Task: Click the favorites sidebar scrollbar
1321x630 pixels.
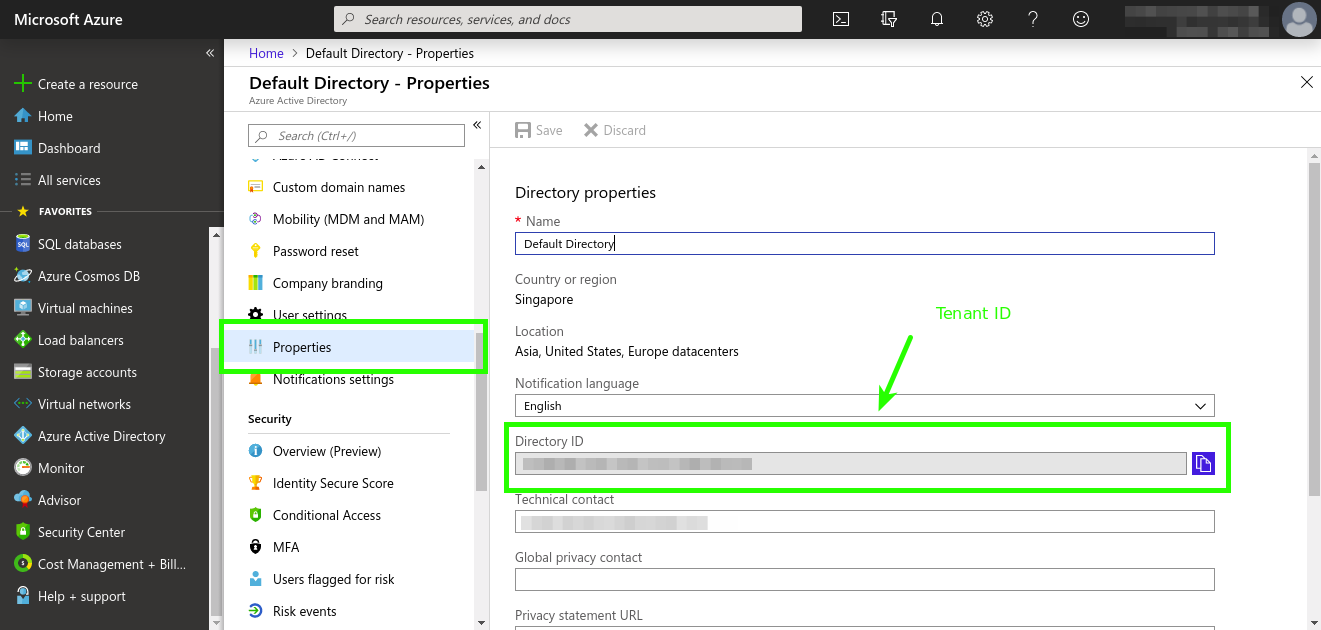Action: pyautogui.click(x=216, y=484)
